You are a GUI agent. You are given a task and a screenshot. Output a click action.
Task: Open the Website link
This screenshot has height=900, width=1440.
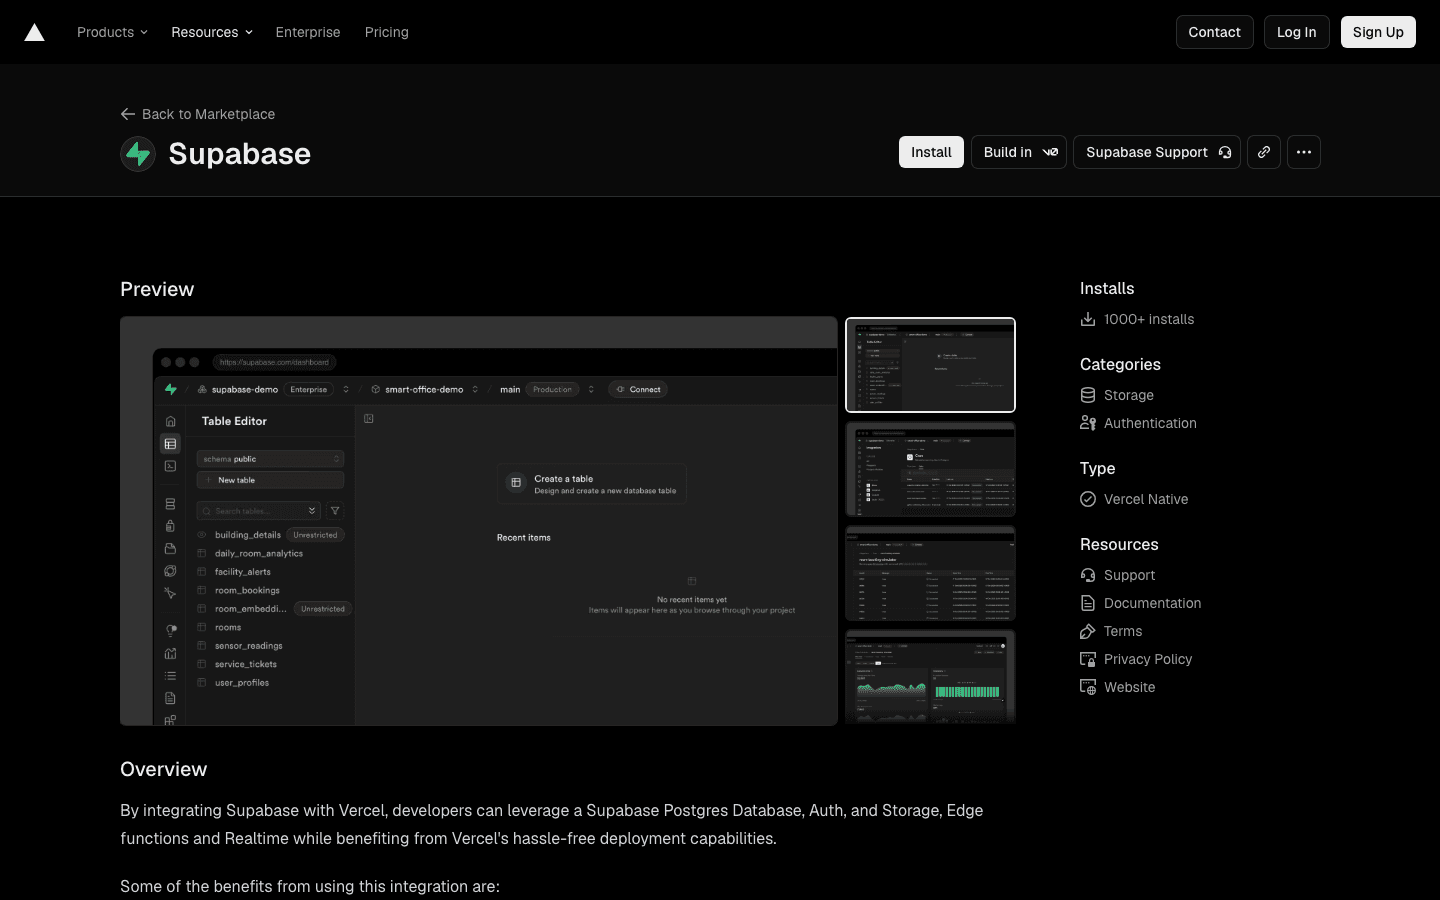click(x=1118, y=687)
